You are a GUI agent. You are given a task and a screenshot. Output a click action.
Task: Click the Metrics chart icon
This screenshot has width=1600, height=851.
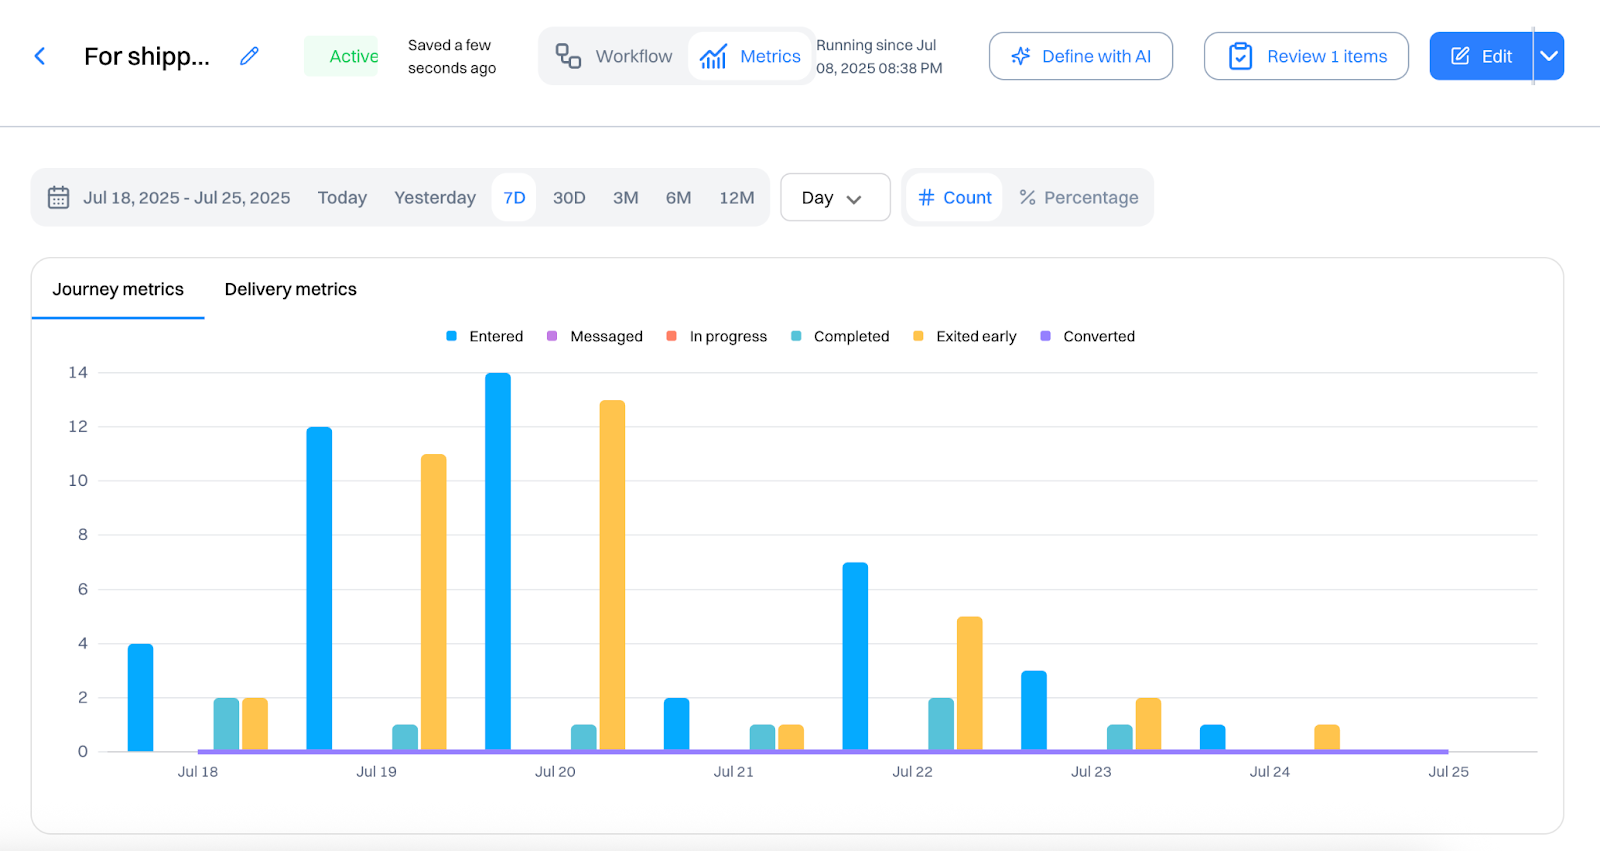713,56
